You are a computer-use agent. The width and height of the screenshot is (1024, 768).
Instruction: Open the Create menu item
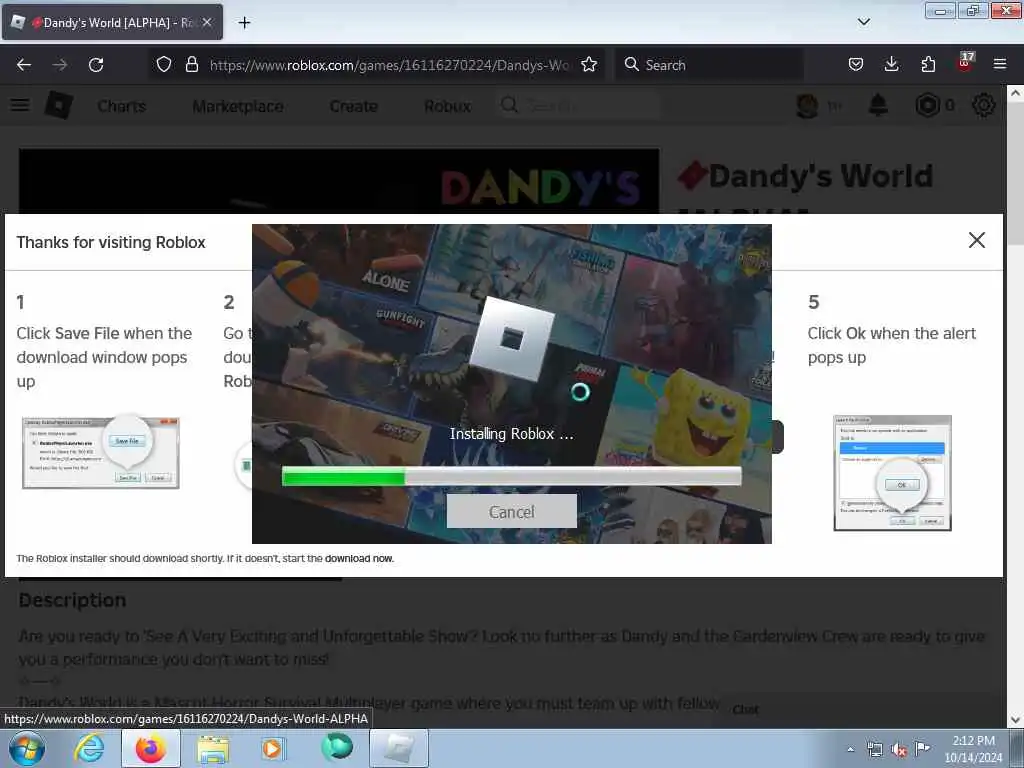click(x=353, y=106)
